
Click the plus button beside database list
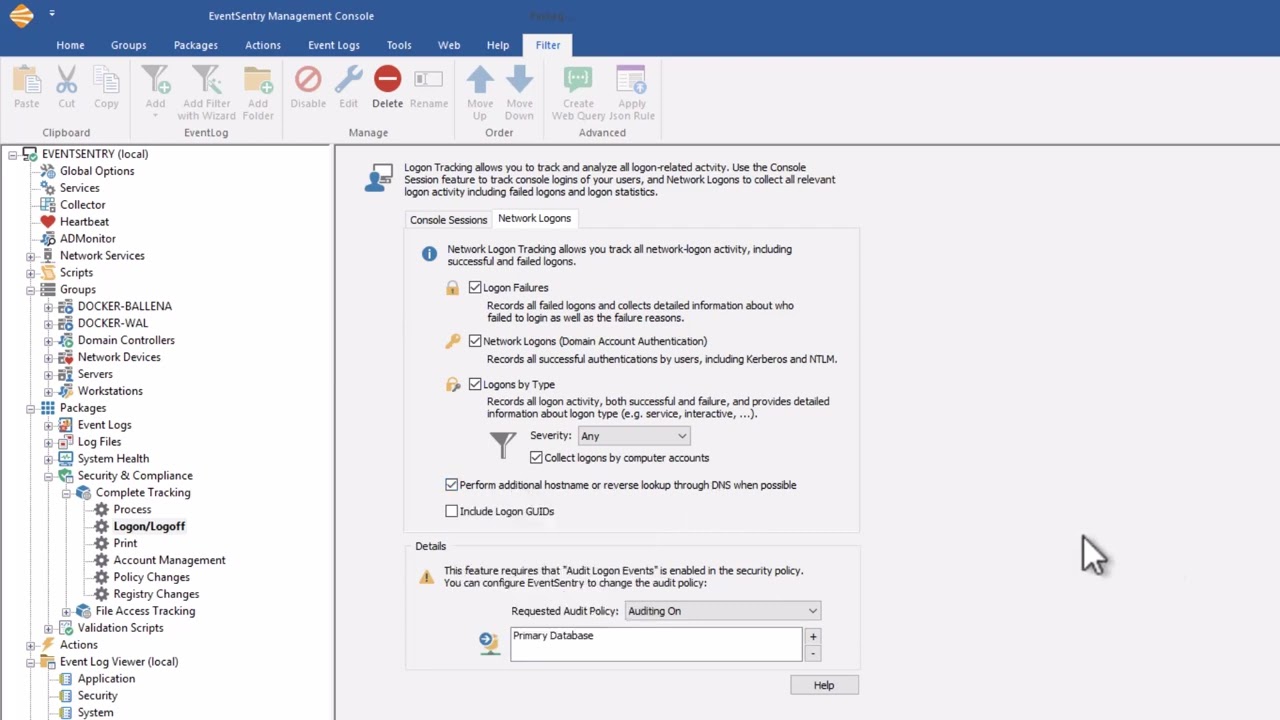pos(813,636)
